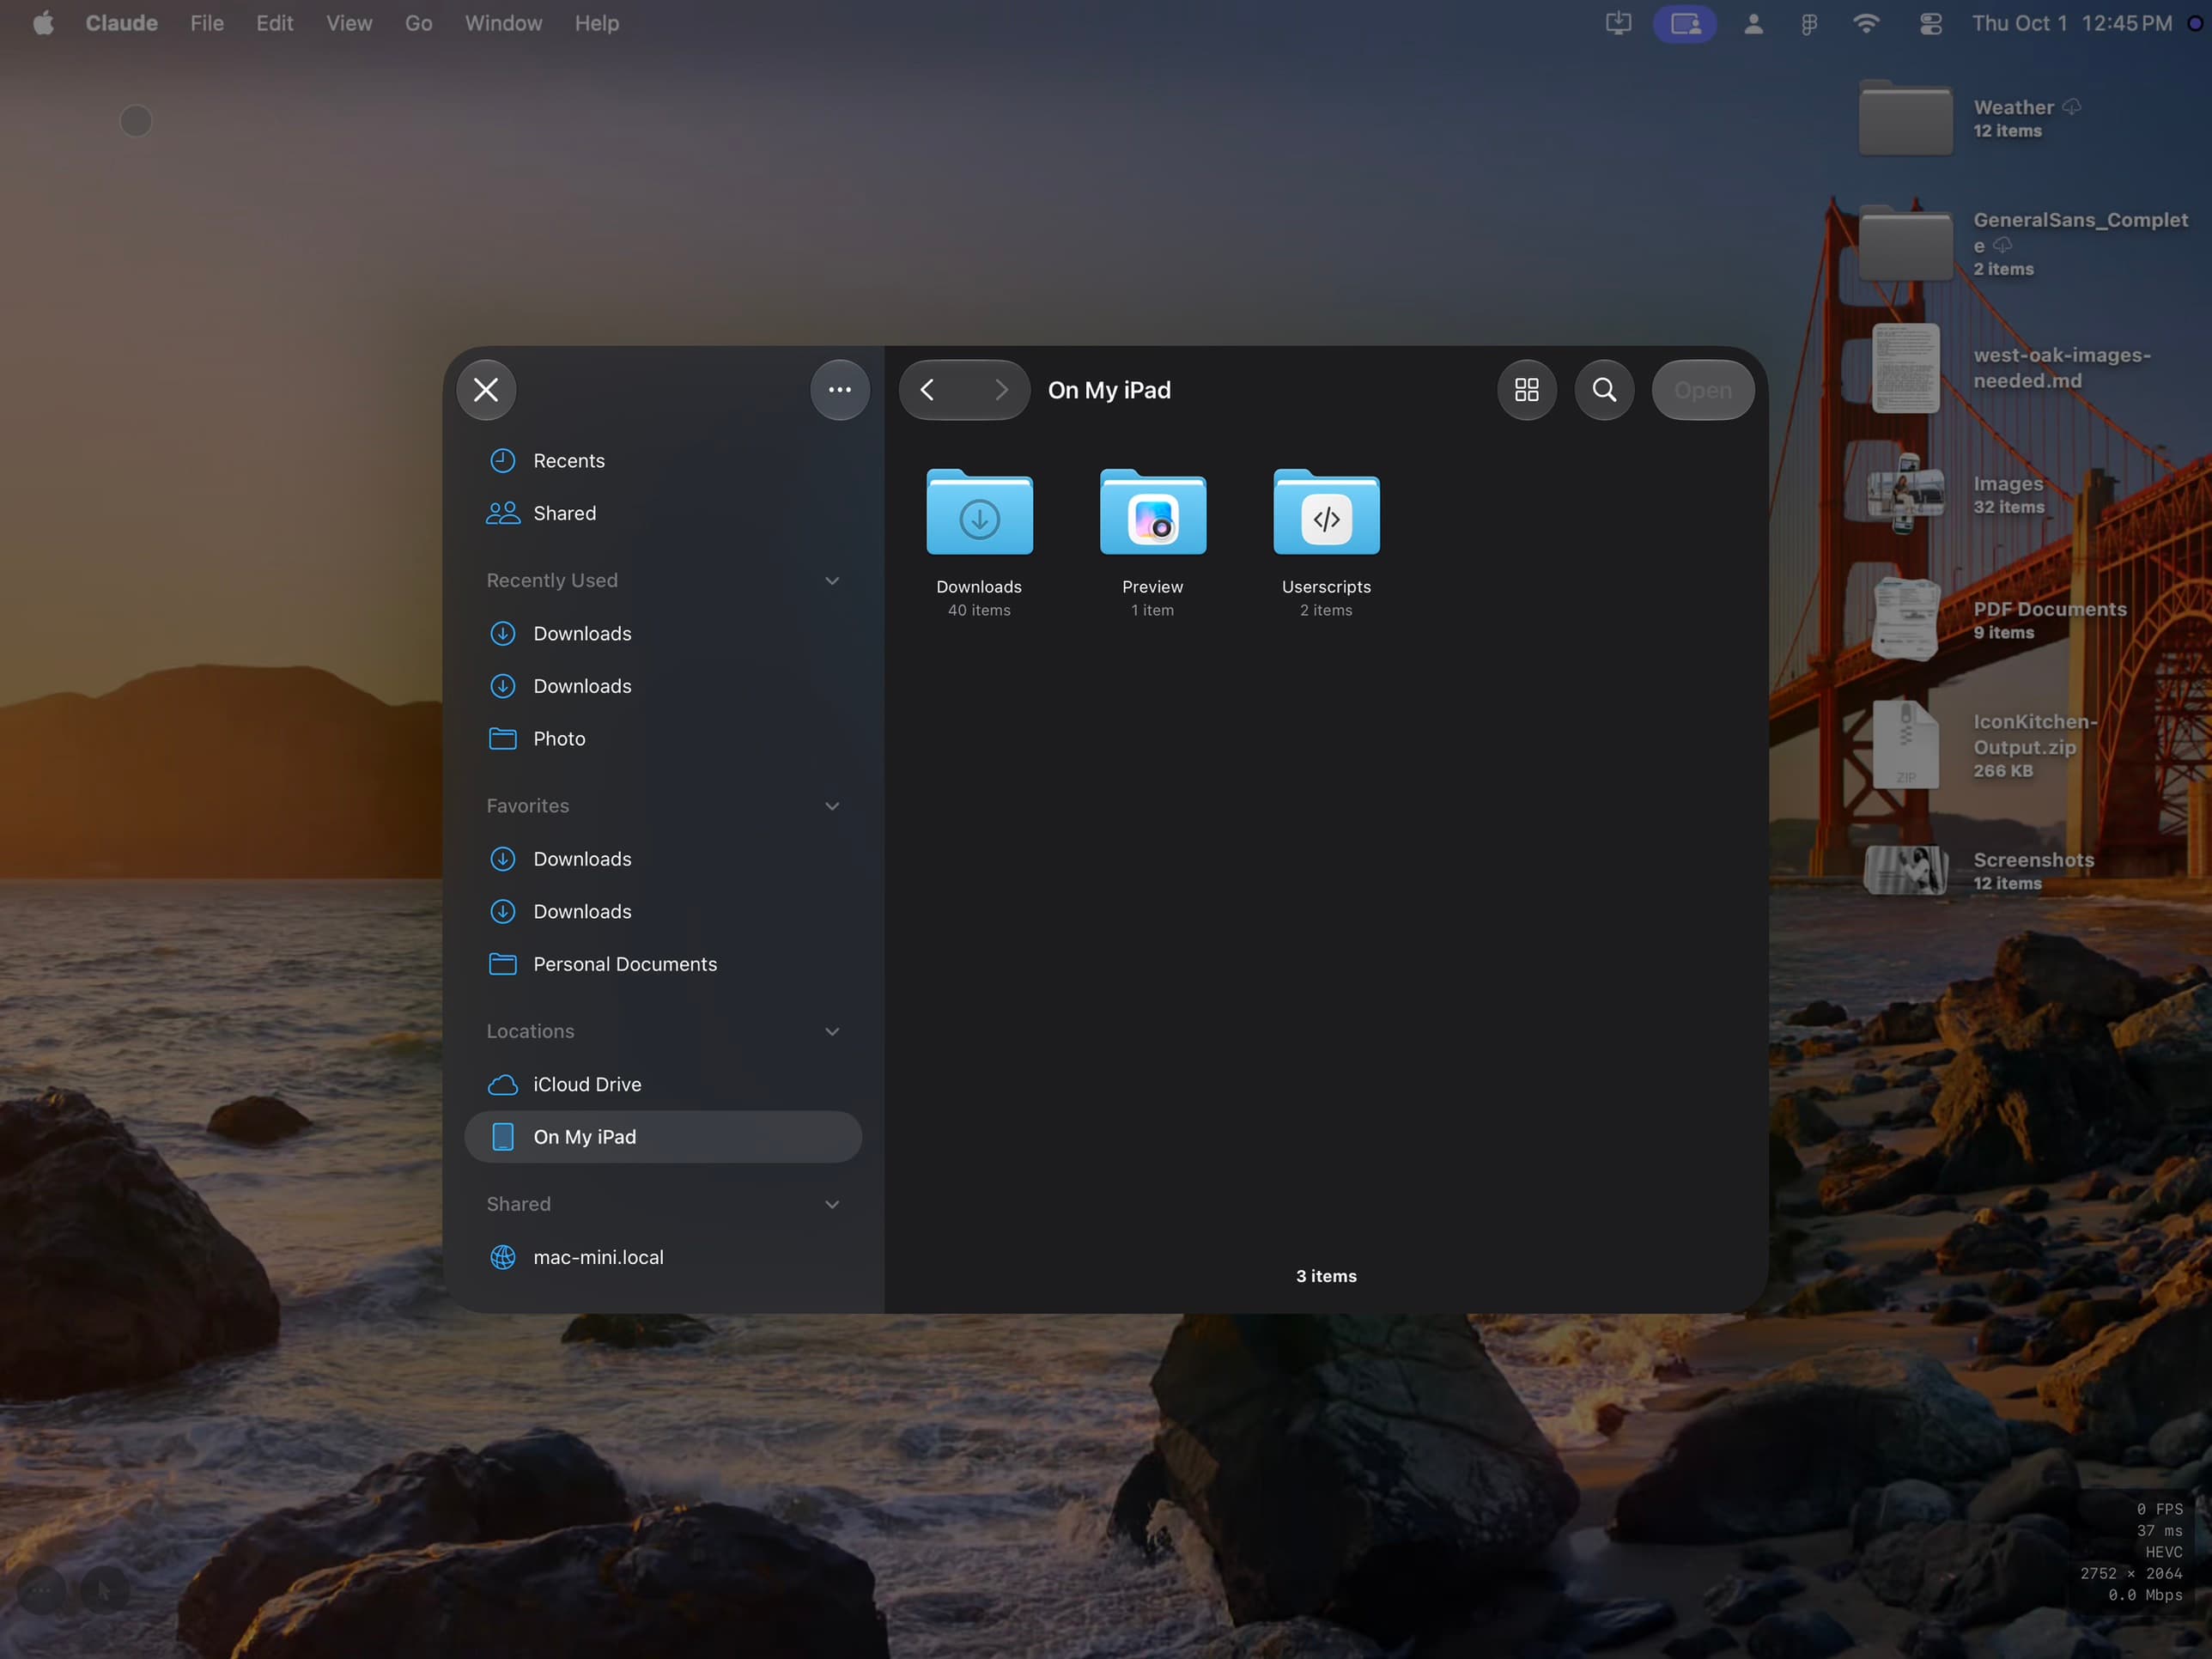The height and width of the screenshot is (1659, 2212).
Task: Click the screen mirroring menu bar icon
Action: (1685, 23)
